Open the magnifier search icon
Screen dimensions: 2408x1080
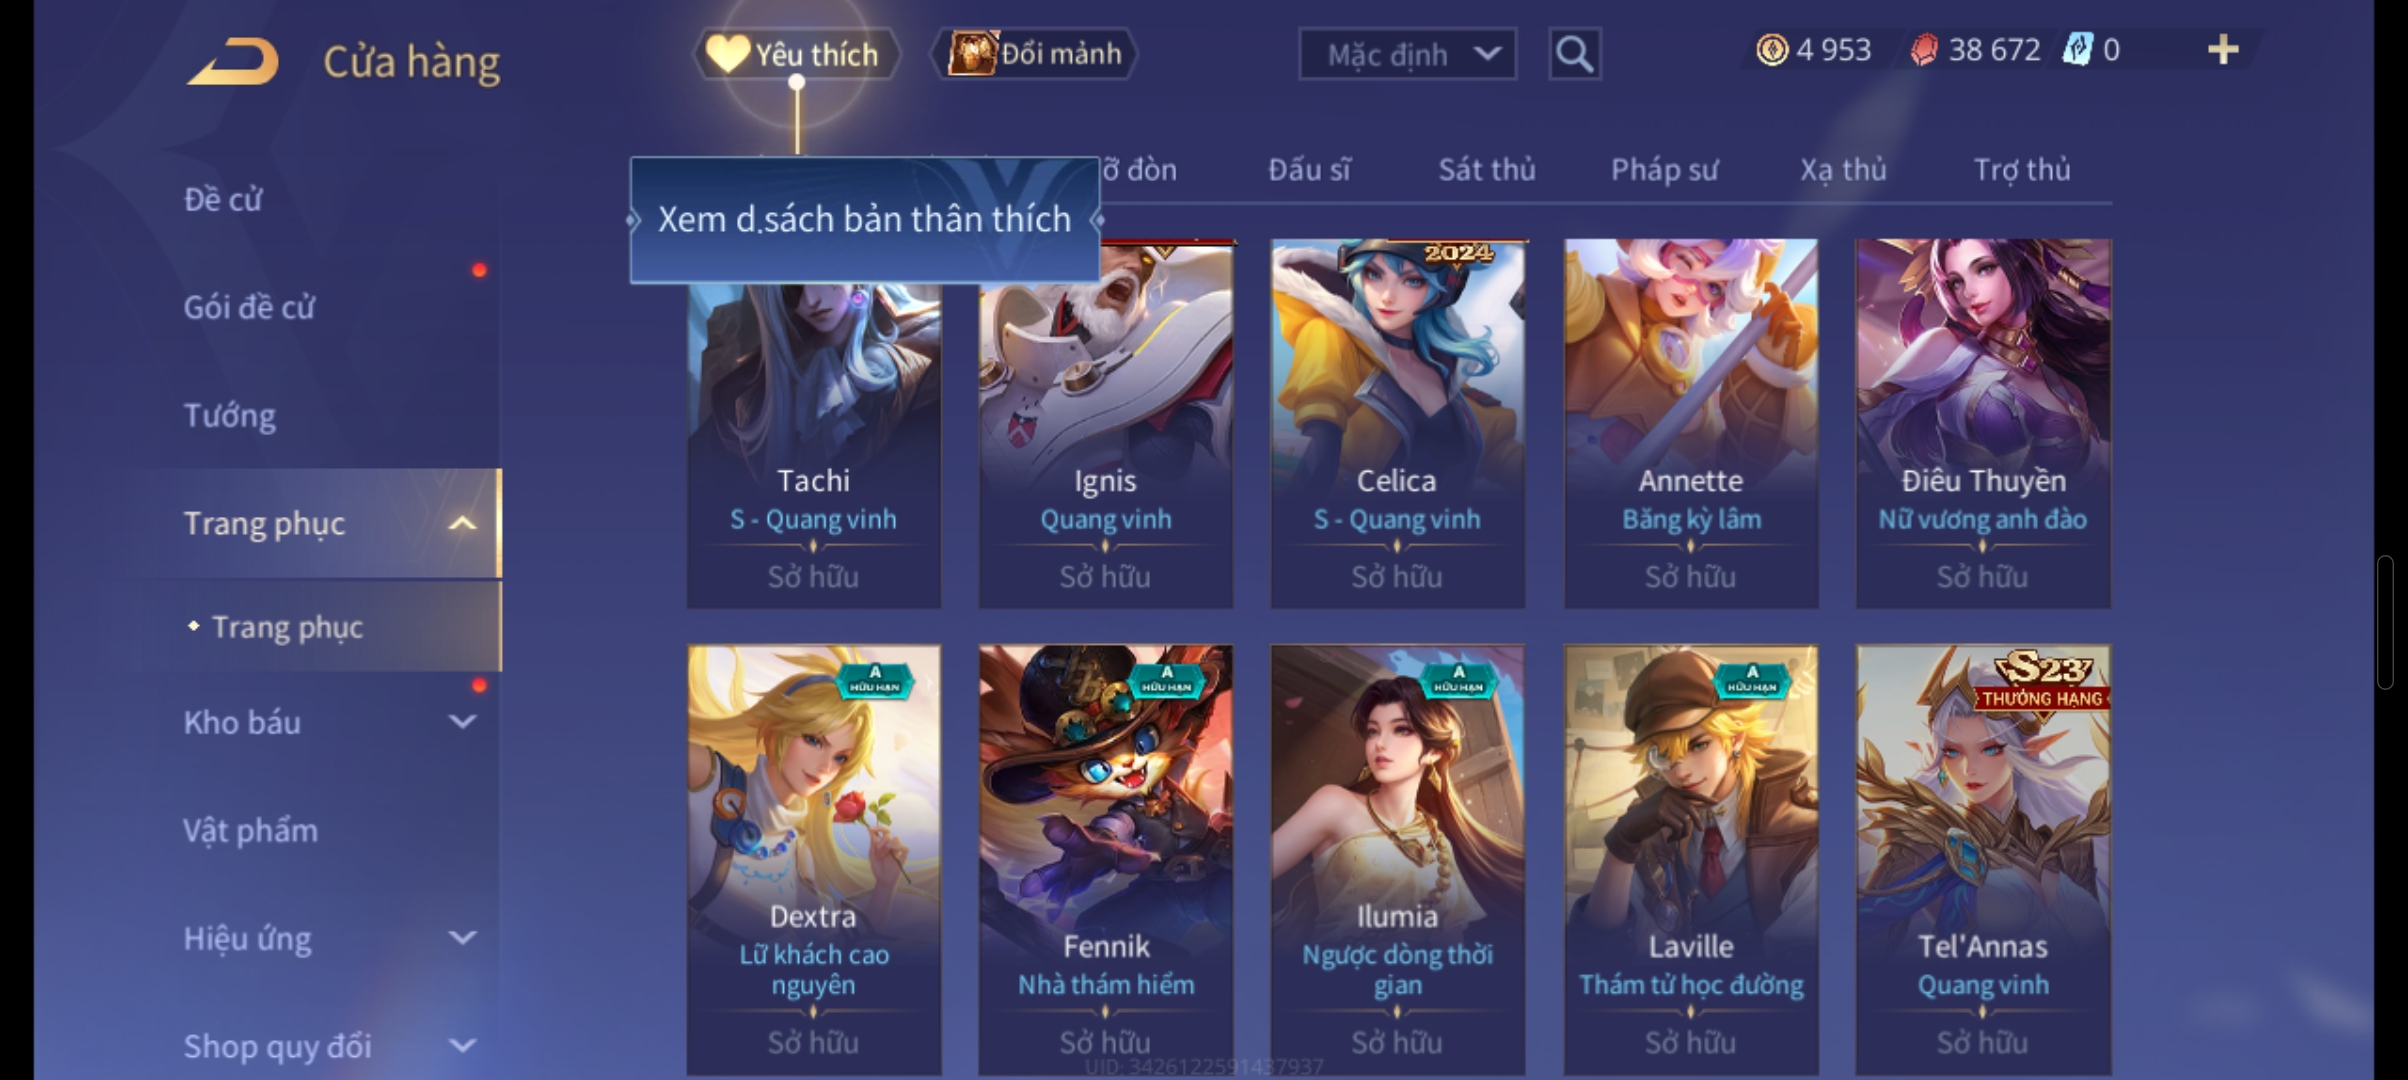pos(1574,53)
